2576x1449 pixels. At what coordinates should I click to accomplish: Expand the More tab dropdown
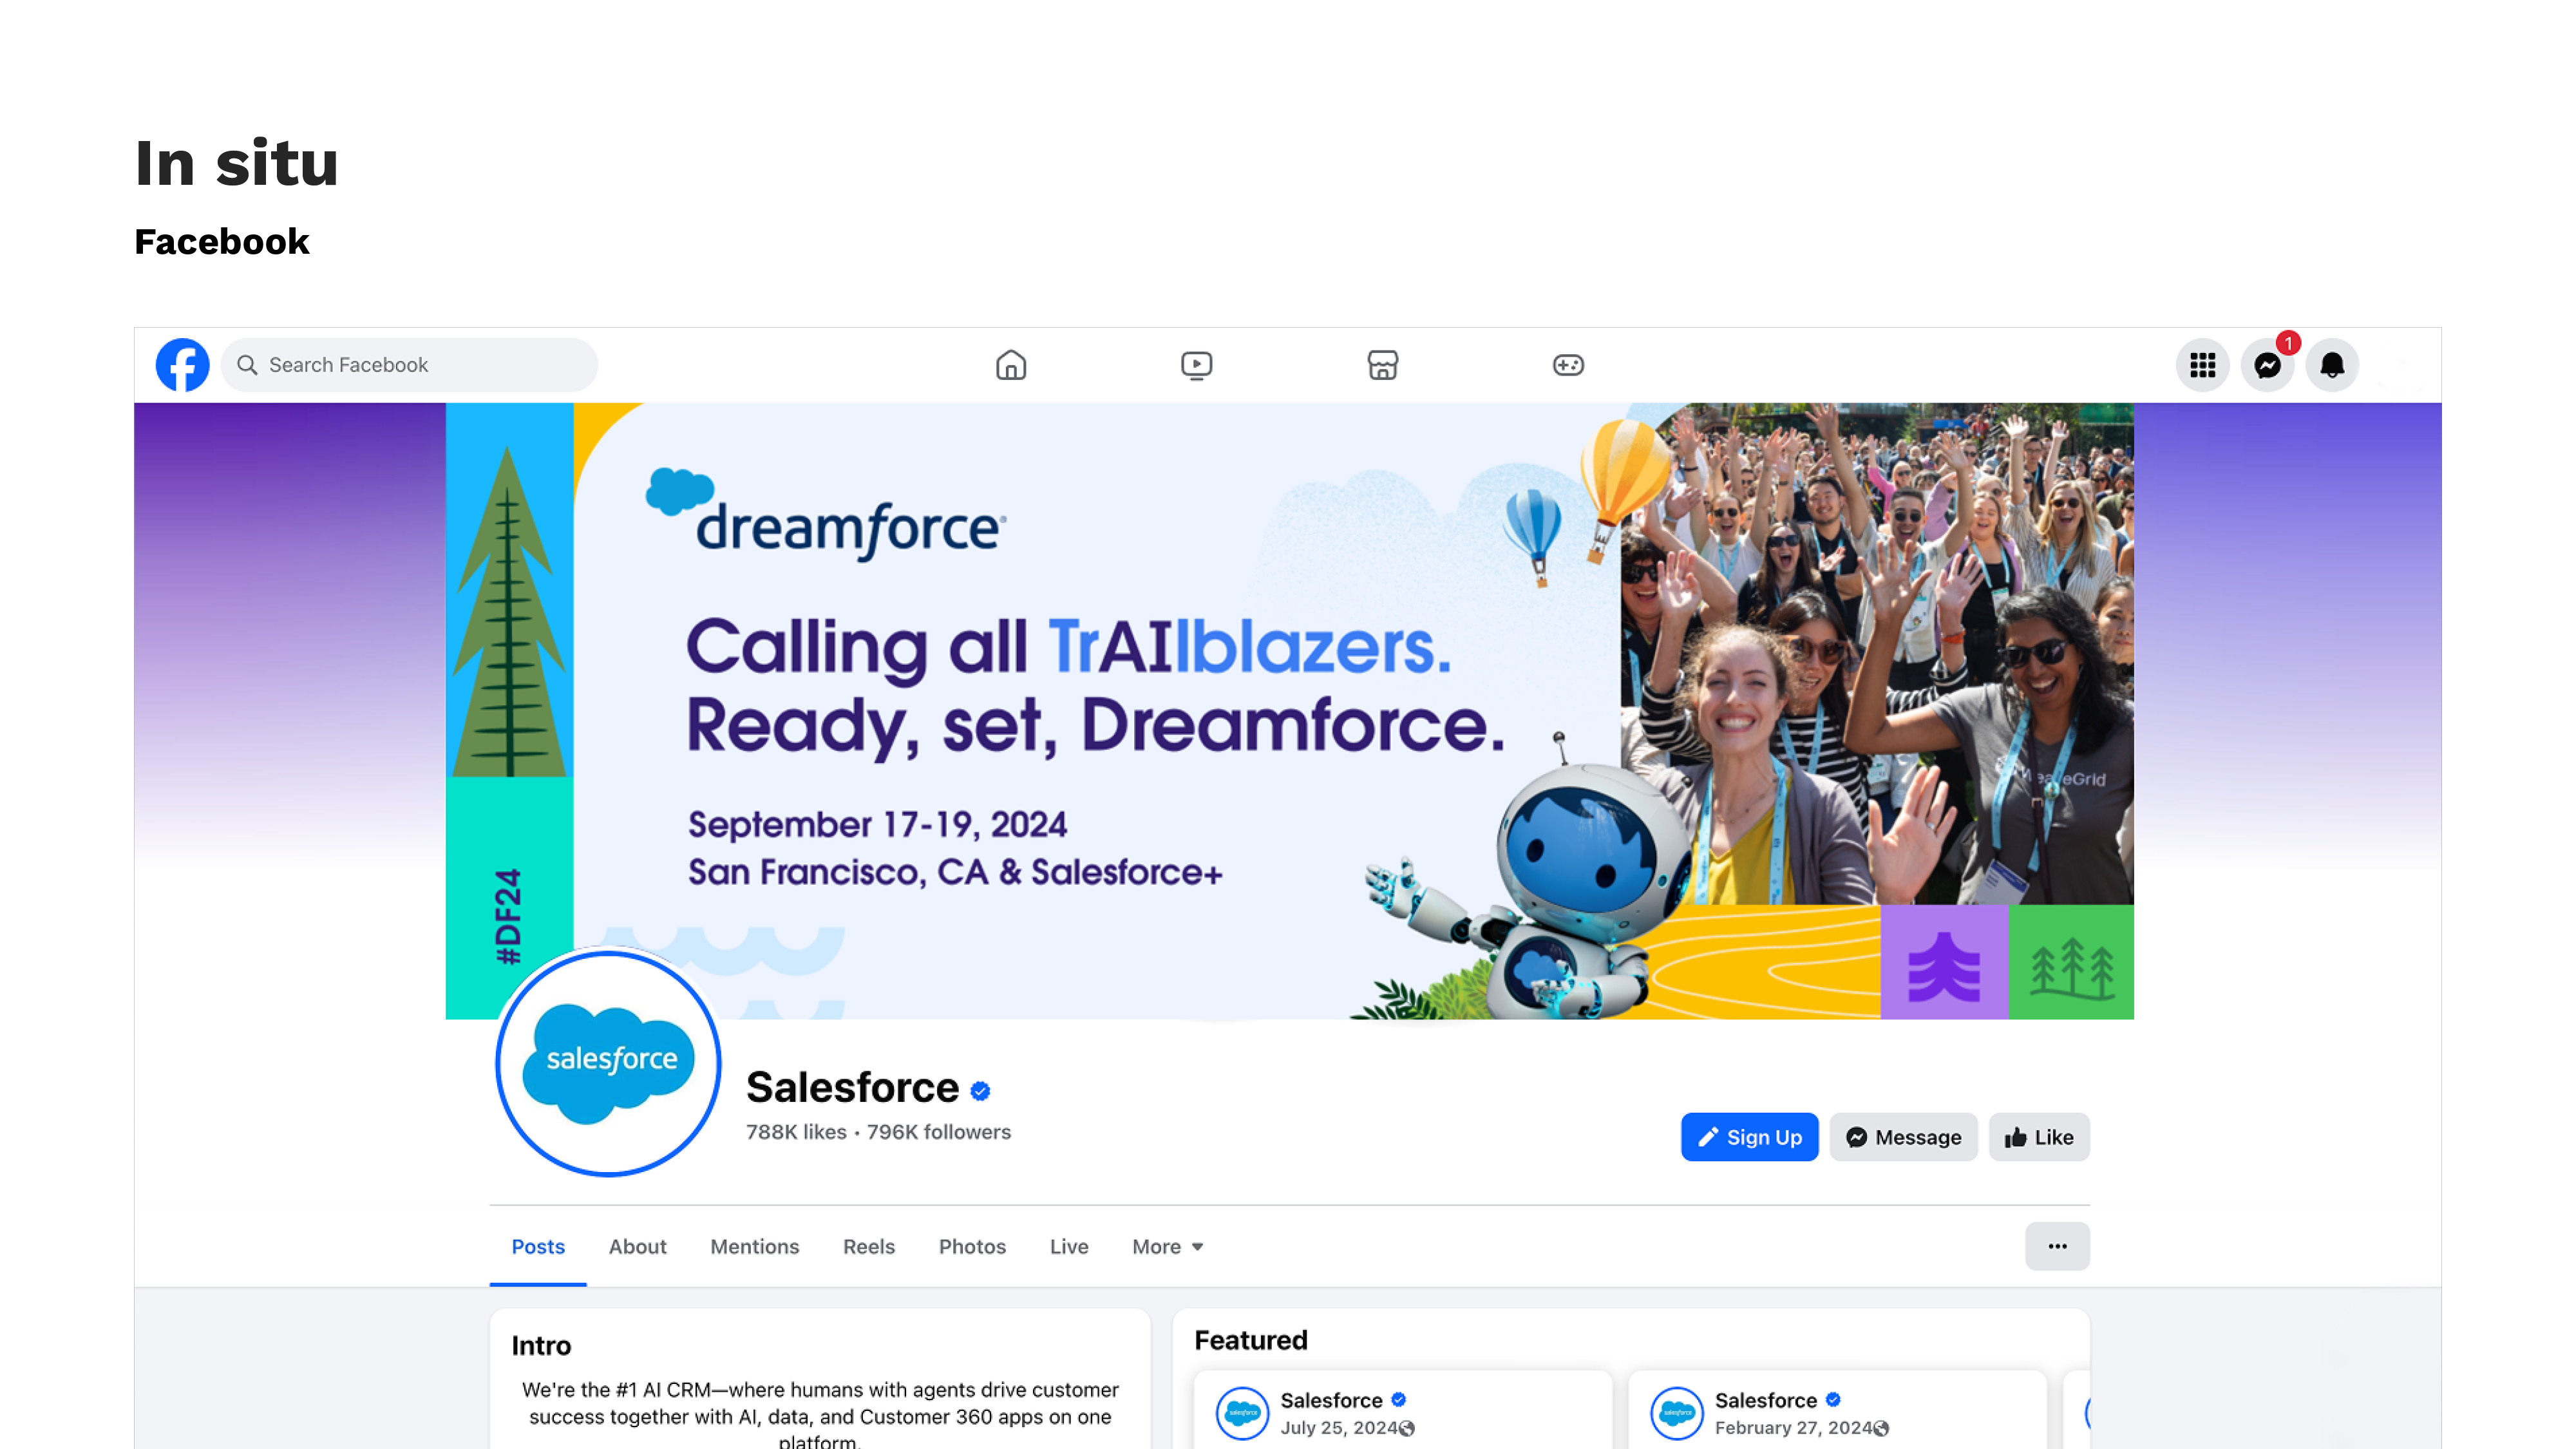click(x=1167, y=1246)
